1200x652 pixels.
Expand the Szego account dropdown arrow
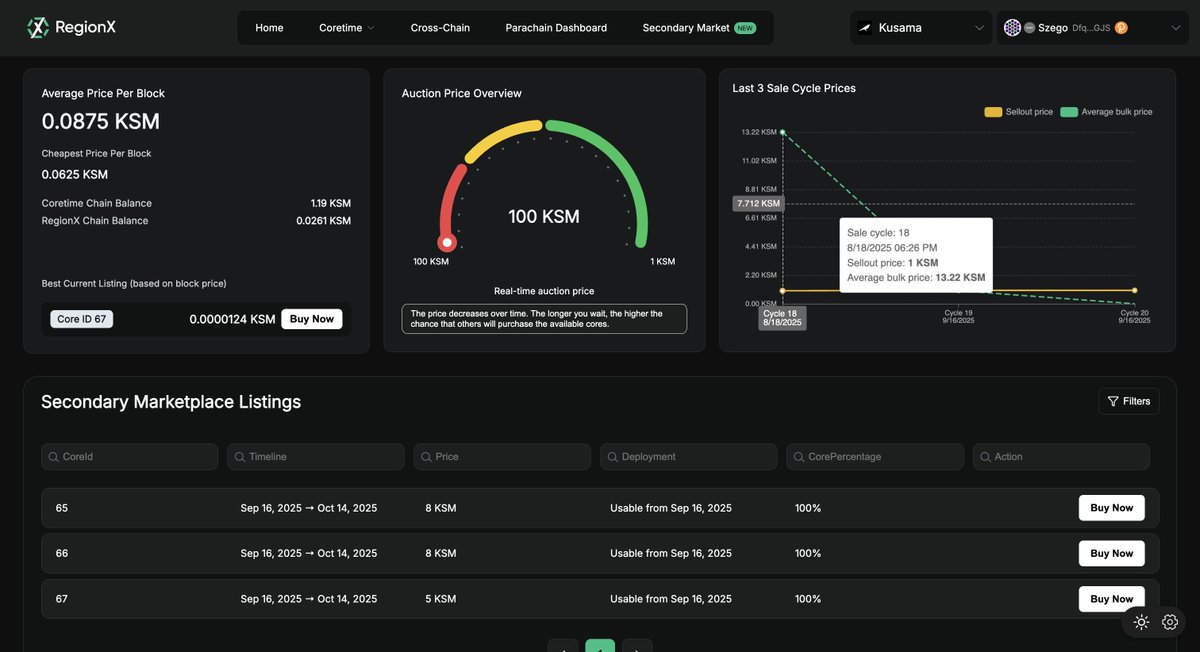1175,28
